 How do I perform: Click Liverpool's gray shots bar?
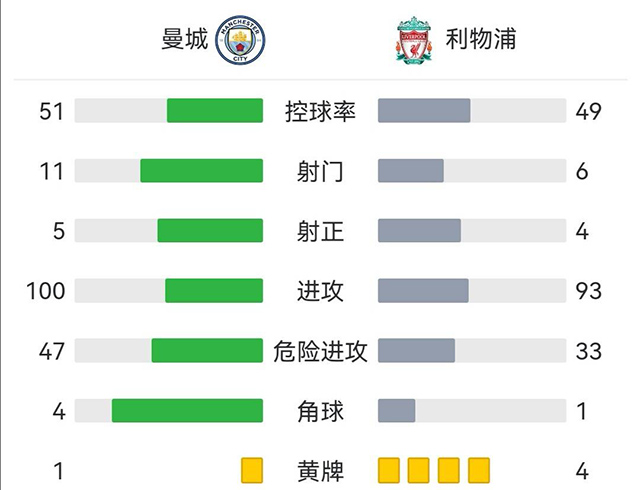[411, 171]
